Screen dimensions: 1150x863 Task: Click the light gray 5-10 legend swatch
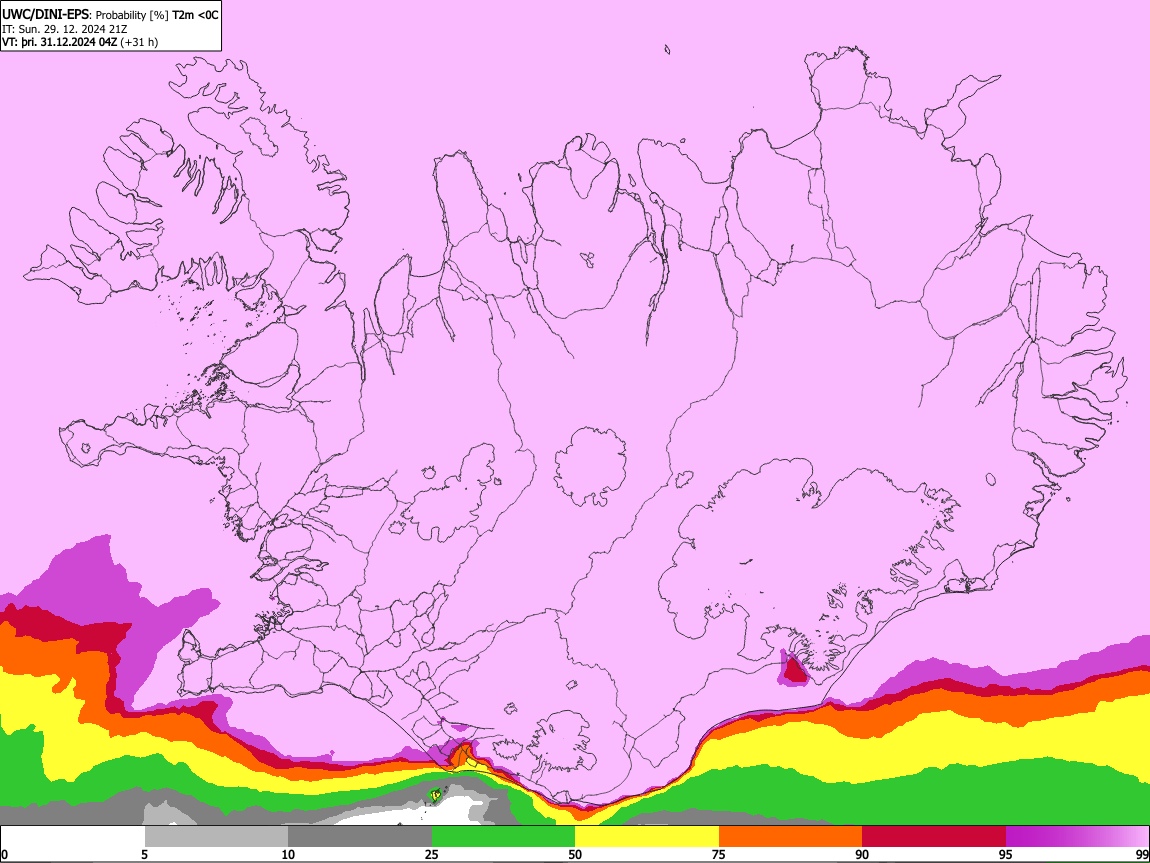[216, 837]
